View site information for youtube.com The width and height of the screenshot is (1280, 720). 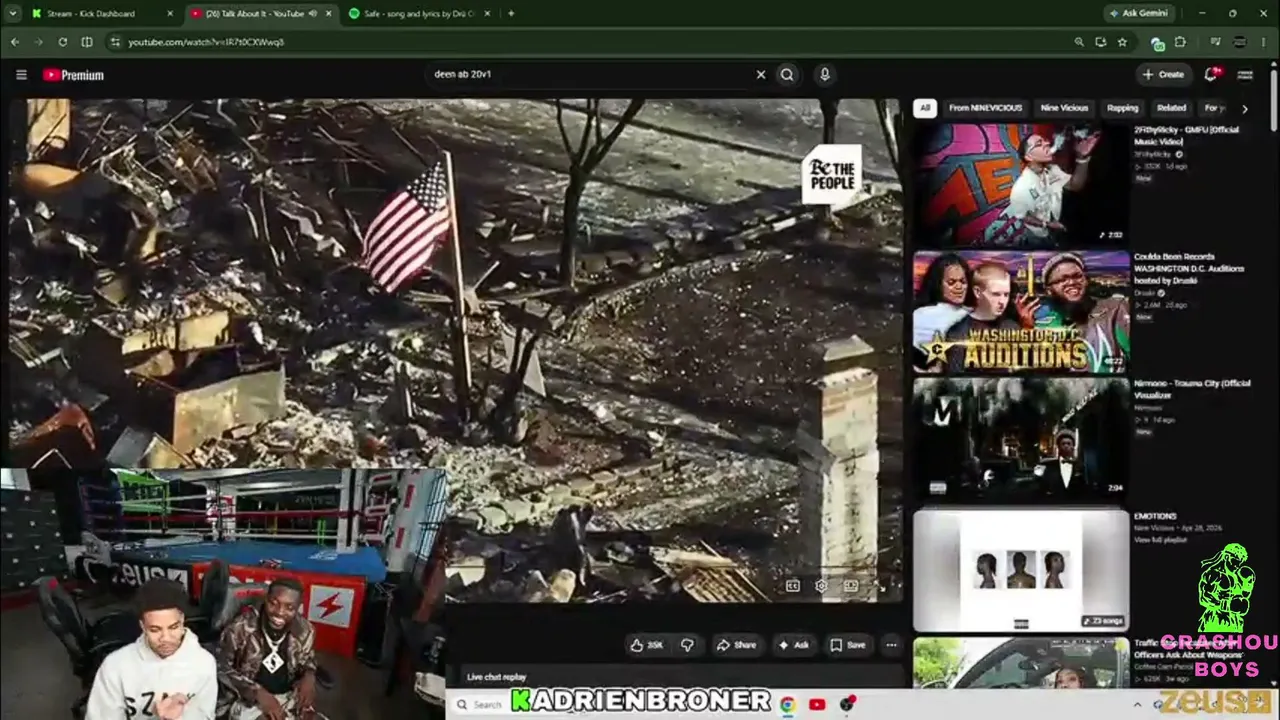115,42
